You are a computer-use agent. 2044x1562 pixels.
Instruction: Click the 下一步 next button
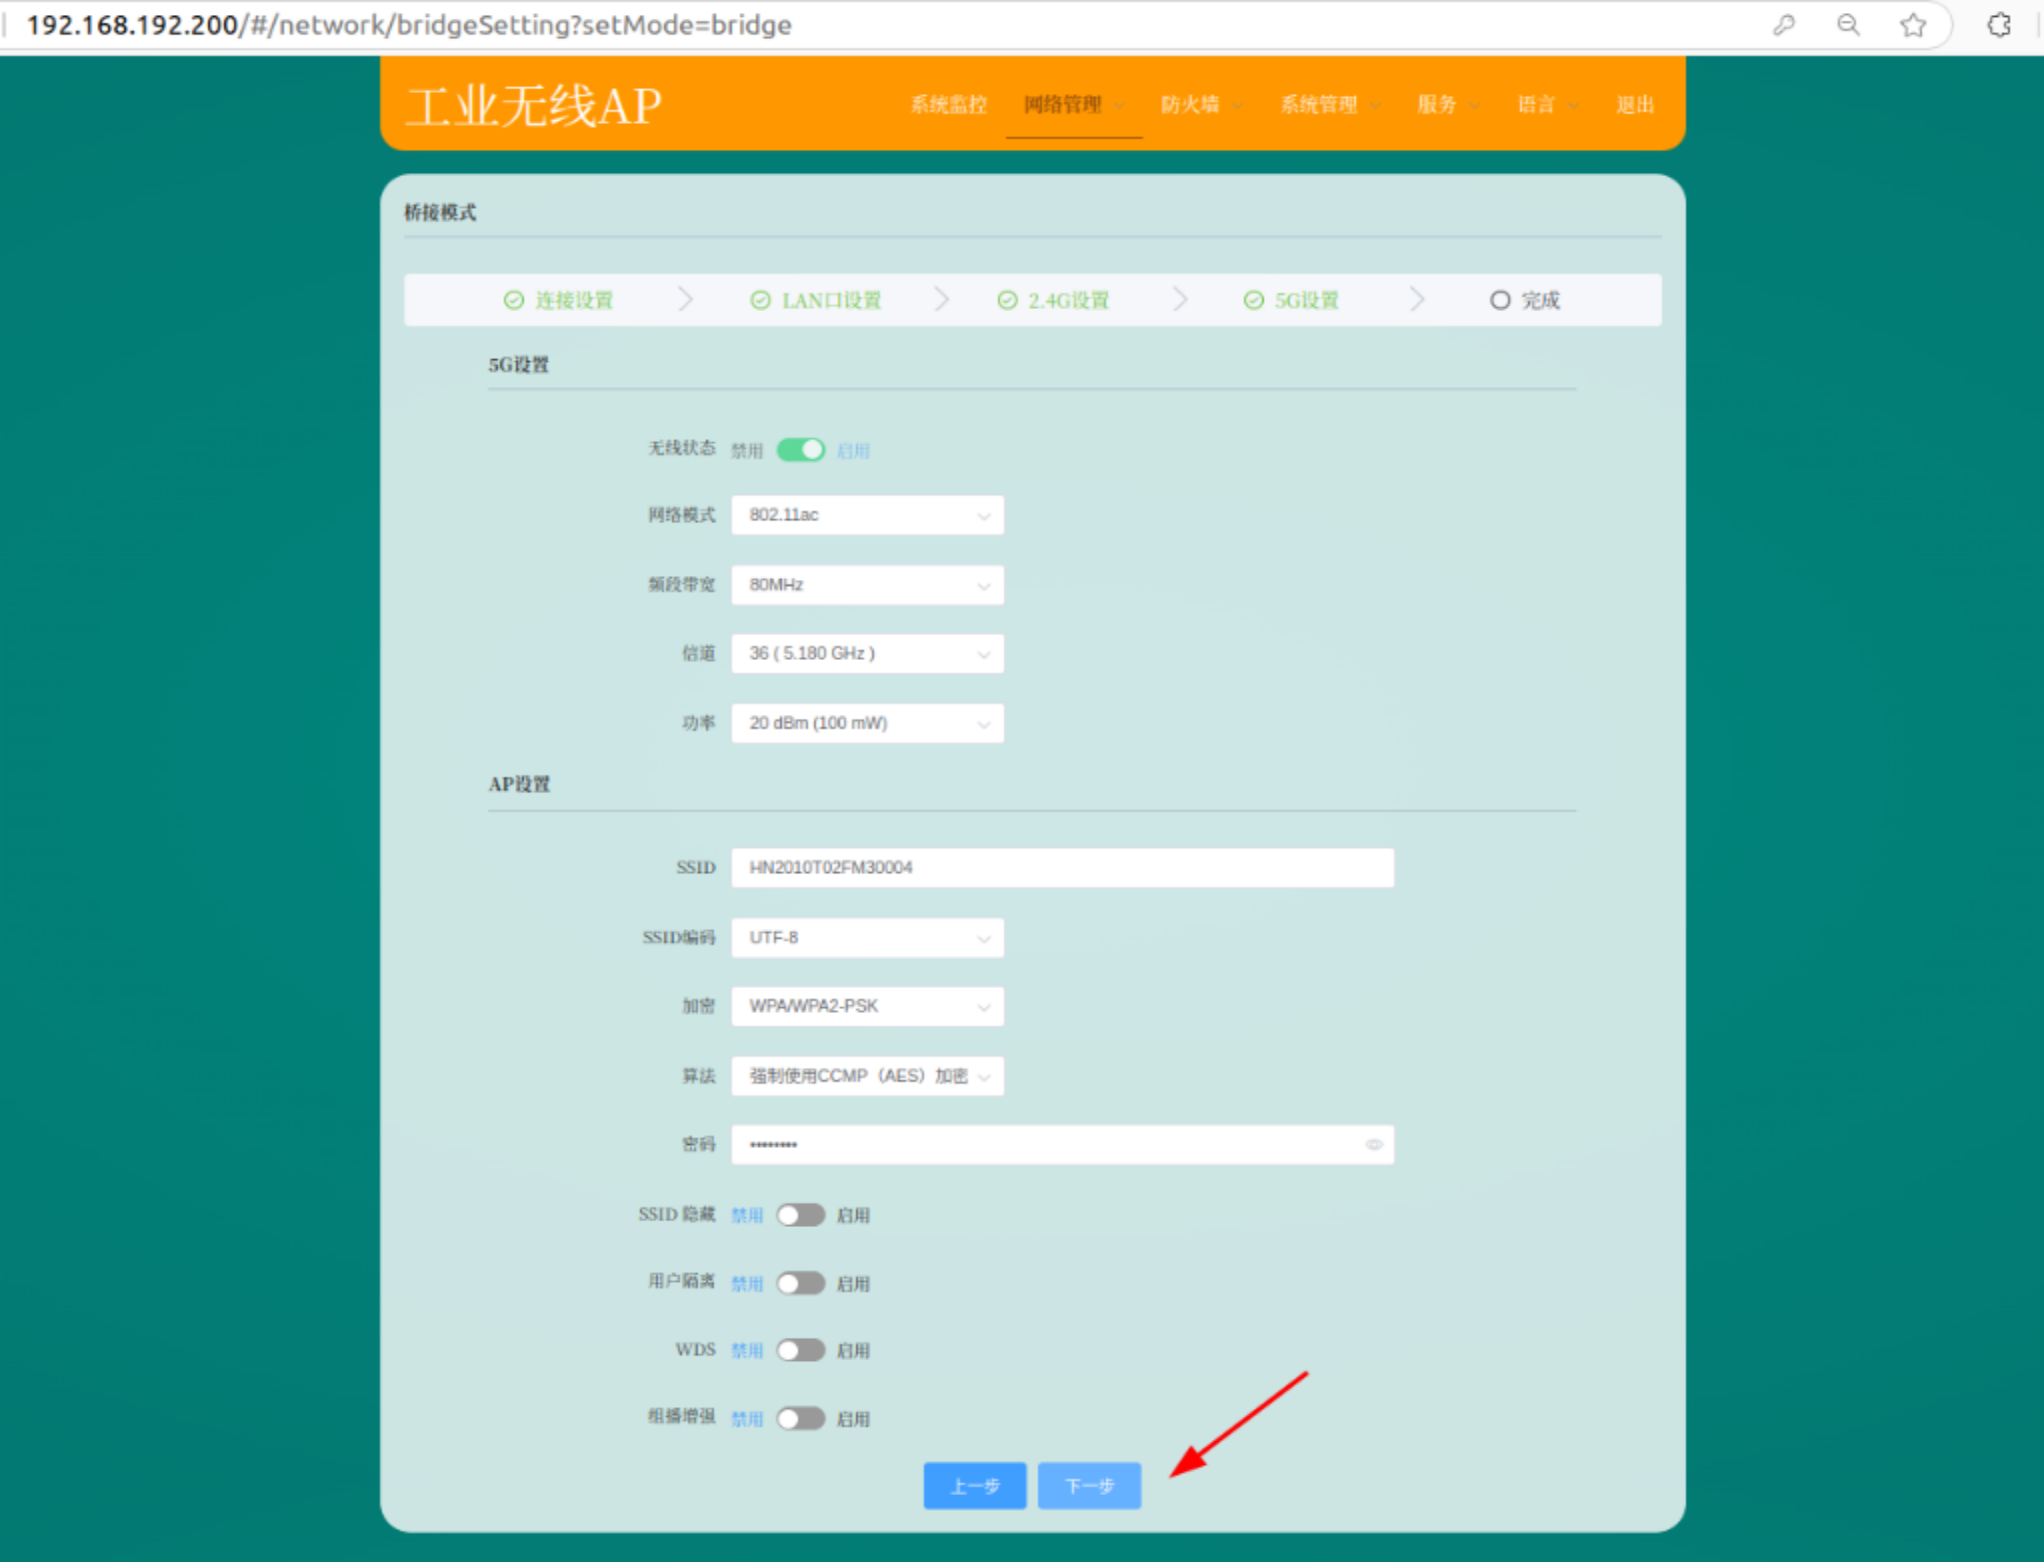click(x=1088, y=1486)
